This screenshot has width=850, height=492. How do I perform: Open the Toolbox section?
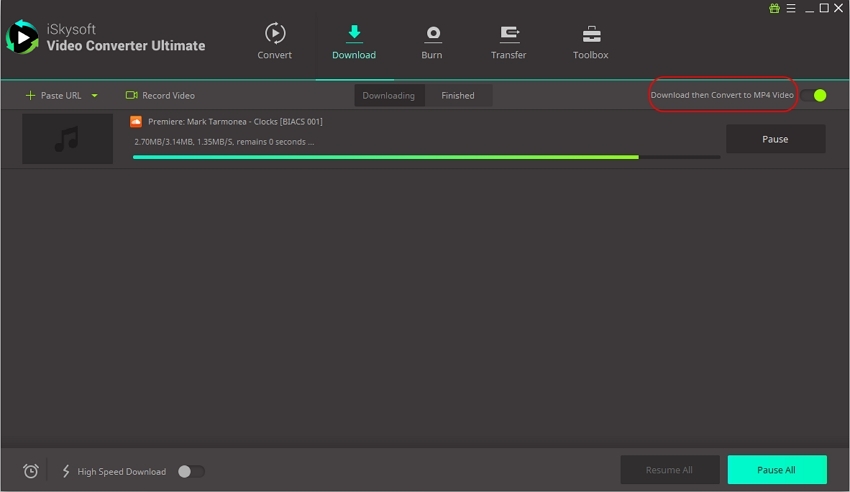click(590, 34)
